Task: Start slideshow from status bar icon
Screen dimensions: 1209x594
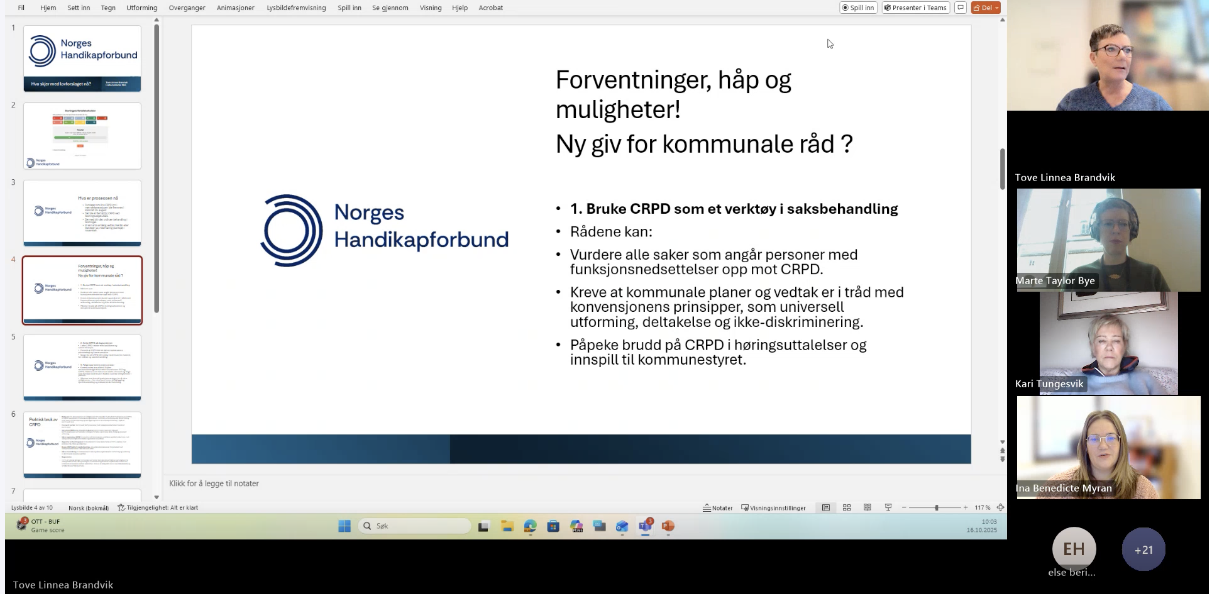Action: tap(888, 507)
